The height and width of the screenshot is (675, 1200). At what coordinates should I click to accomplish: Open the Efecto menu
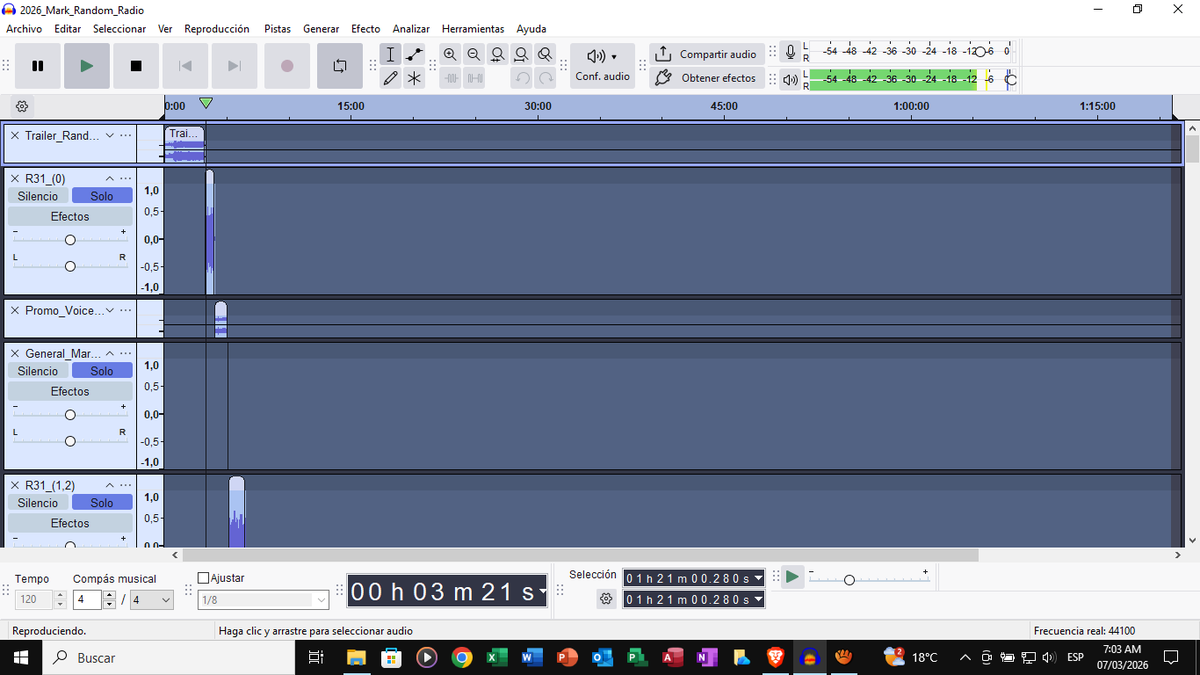point(366,29)
